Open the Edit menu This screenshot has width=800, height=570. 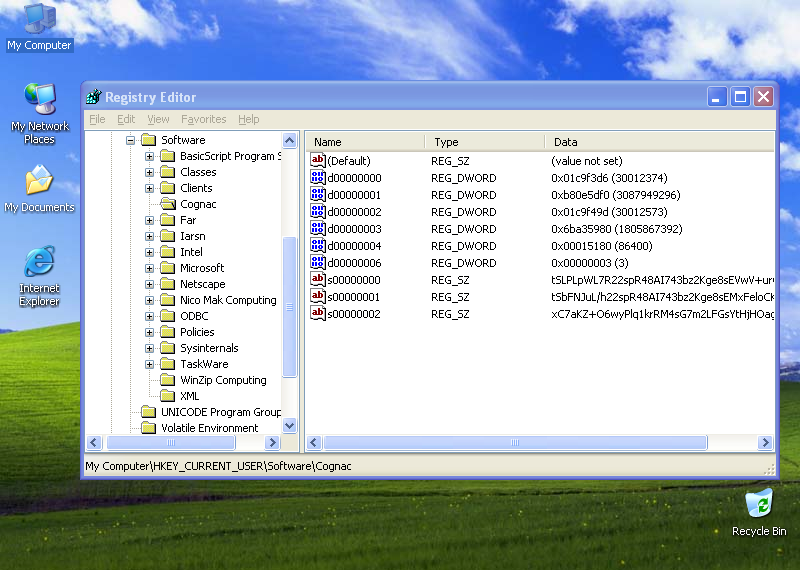[126, 119]
